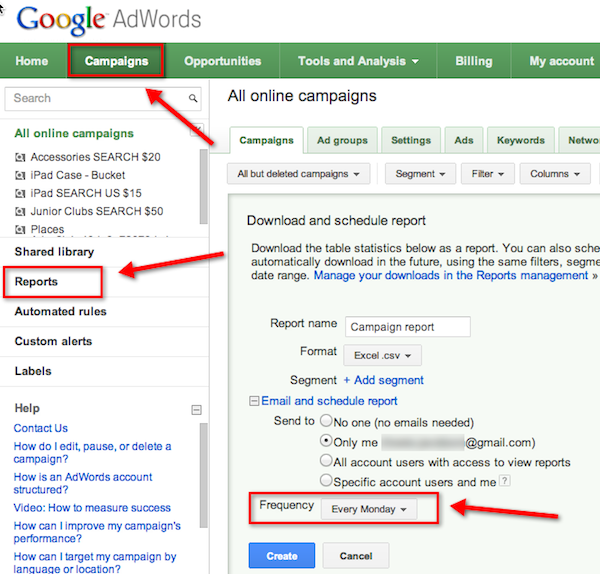This screenshot has width=600, height=574.
Task: Open the Billing tab
Action: (474, 61)
